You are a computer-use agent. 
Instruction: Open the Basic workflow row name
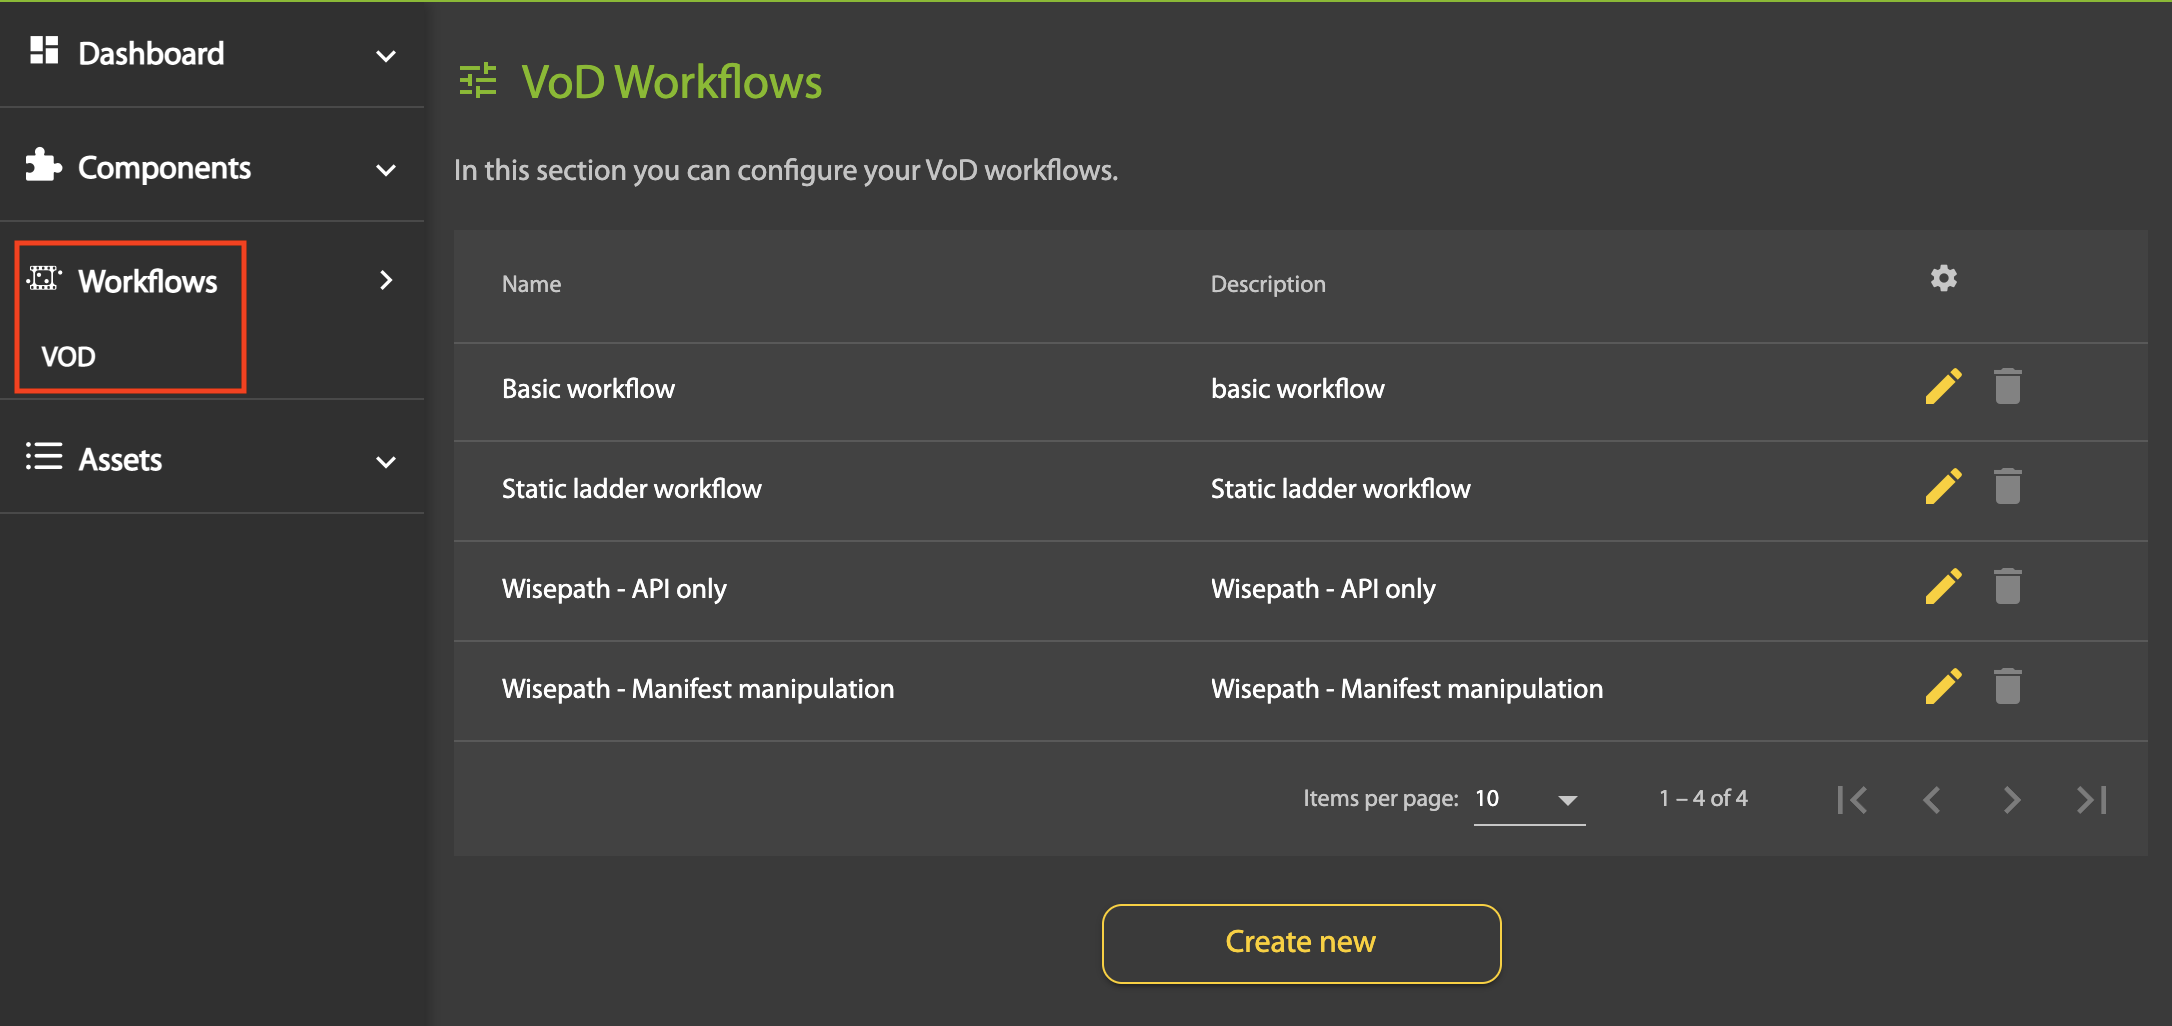coord(588,389)
